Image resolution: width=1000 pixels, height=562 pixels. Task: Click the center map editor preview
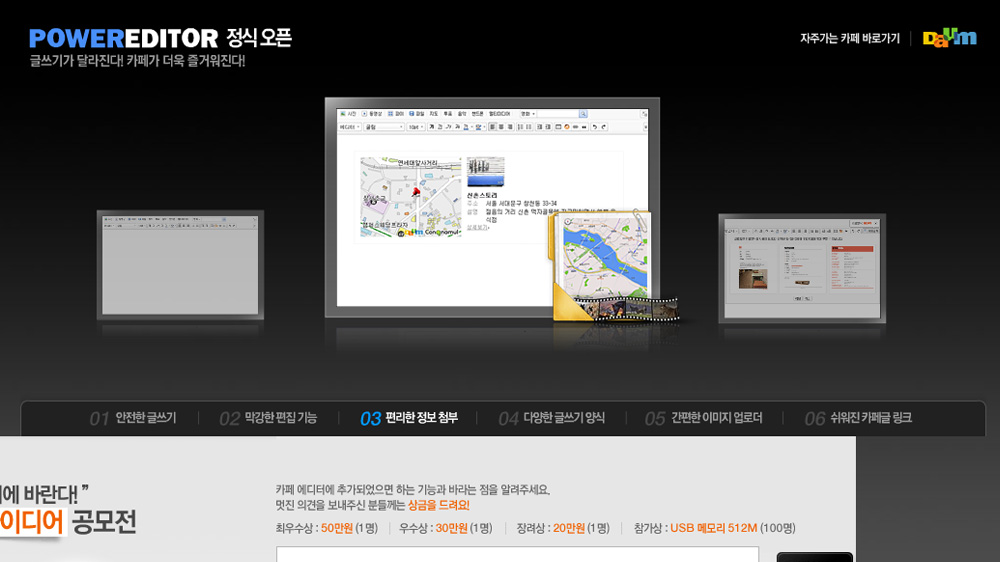pos(492,207)
